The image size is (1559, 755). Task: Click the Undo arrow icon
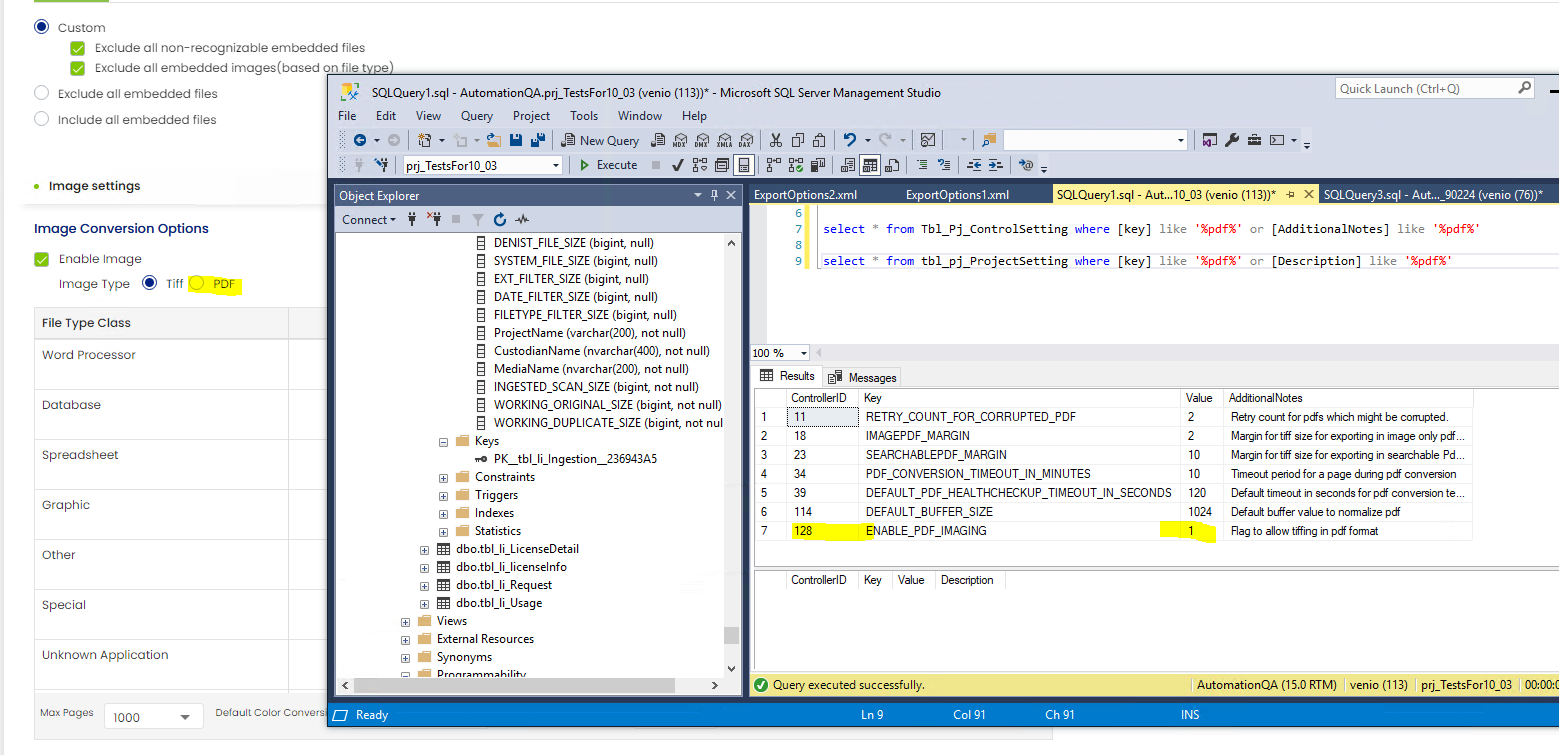pos(850,141)
